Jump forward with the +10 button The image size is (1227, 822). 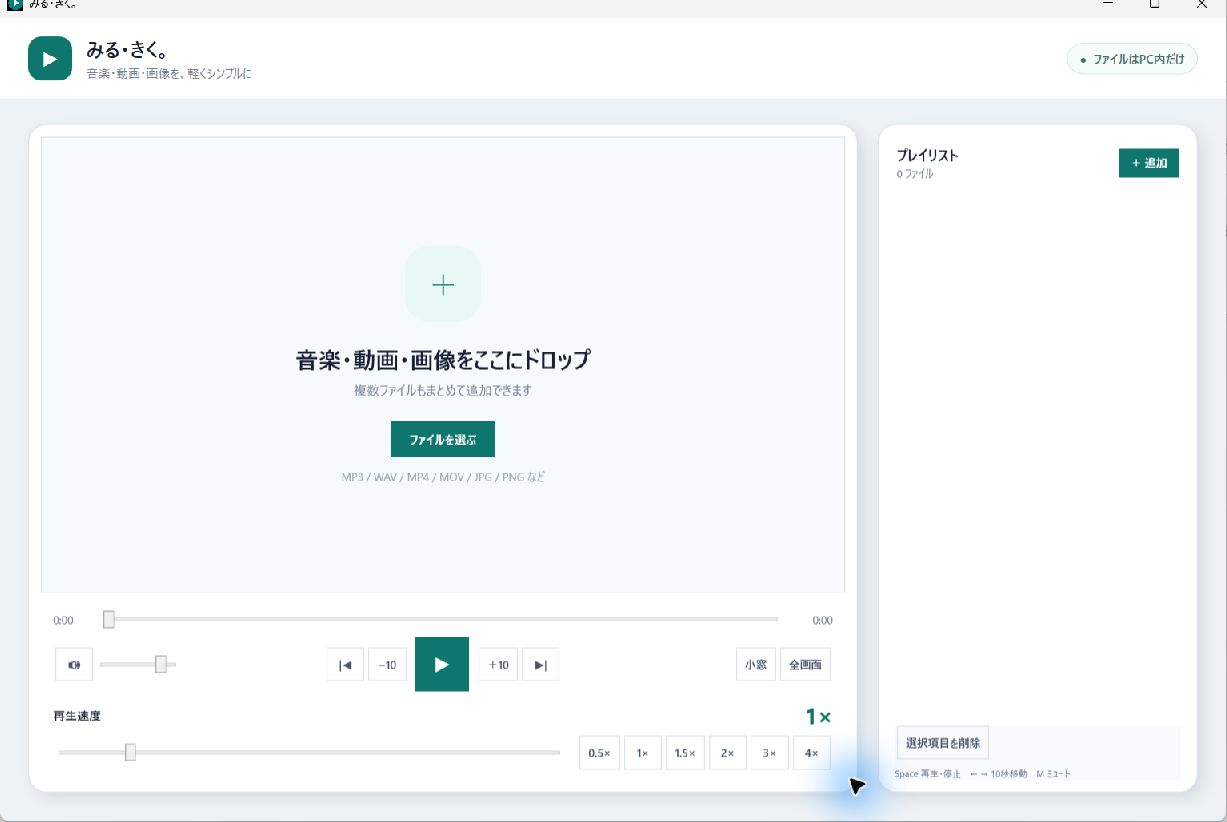click(498, 665)
